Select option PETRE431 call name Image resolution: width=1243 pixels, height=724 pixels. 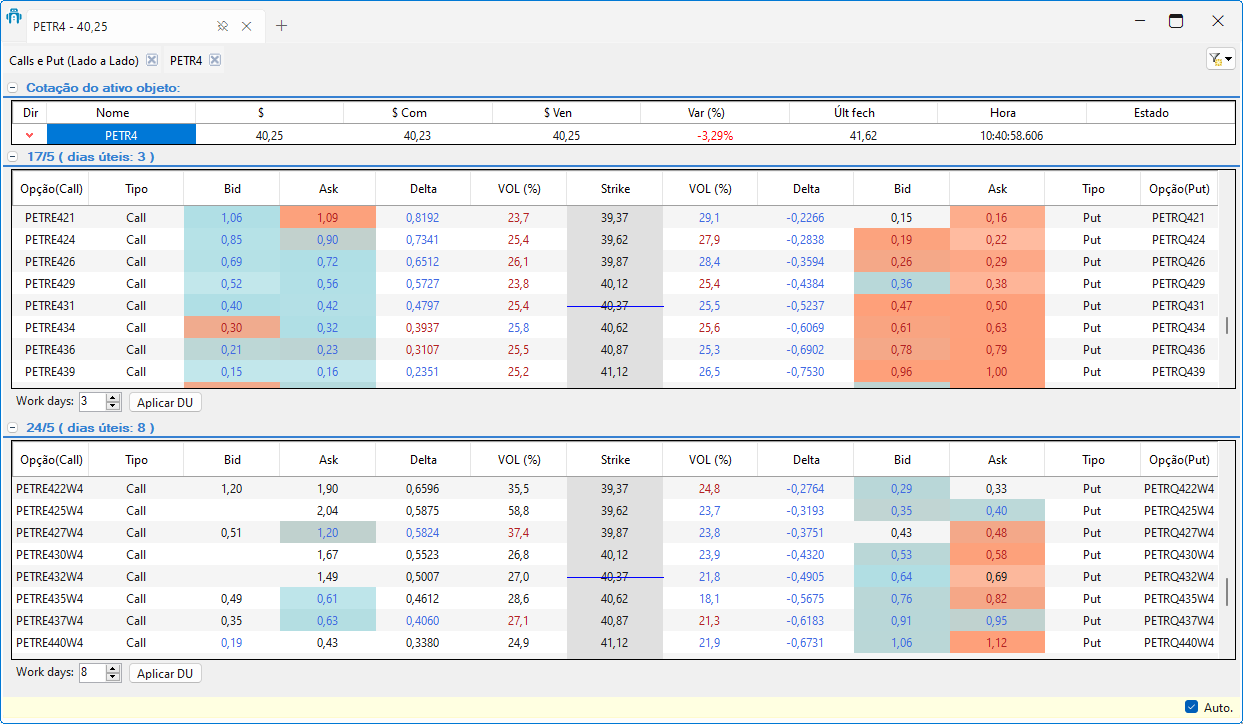point(50,306)
